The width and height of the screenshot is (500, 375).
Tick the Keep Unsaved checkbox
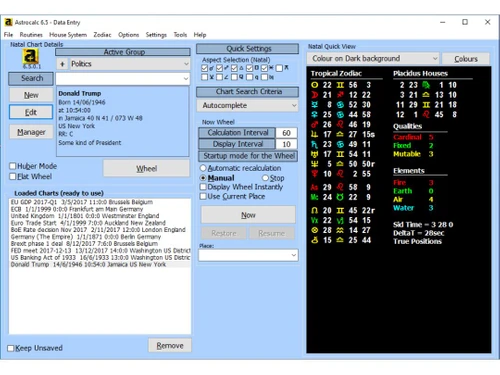point(11,348)
